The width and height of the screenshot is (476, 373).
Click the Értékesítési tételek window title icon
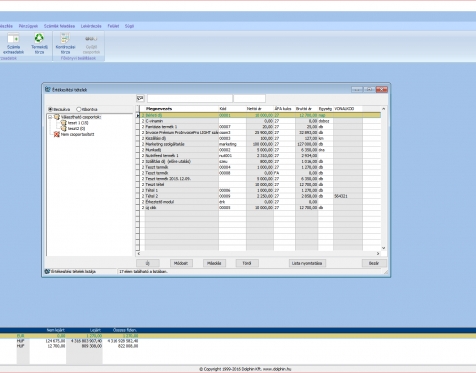48,89
